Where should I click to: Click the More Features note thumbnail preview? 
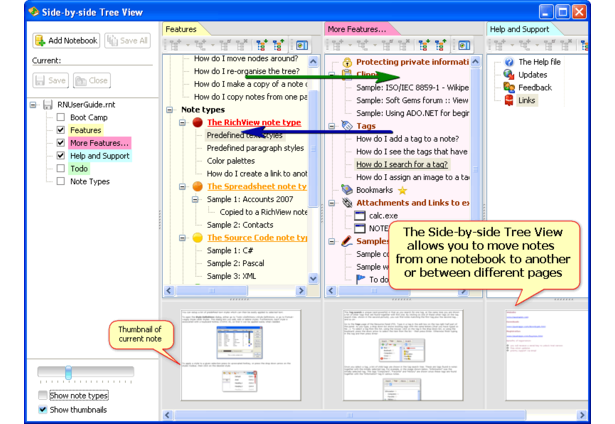(403, 355)
